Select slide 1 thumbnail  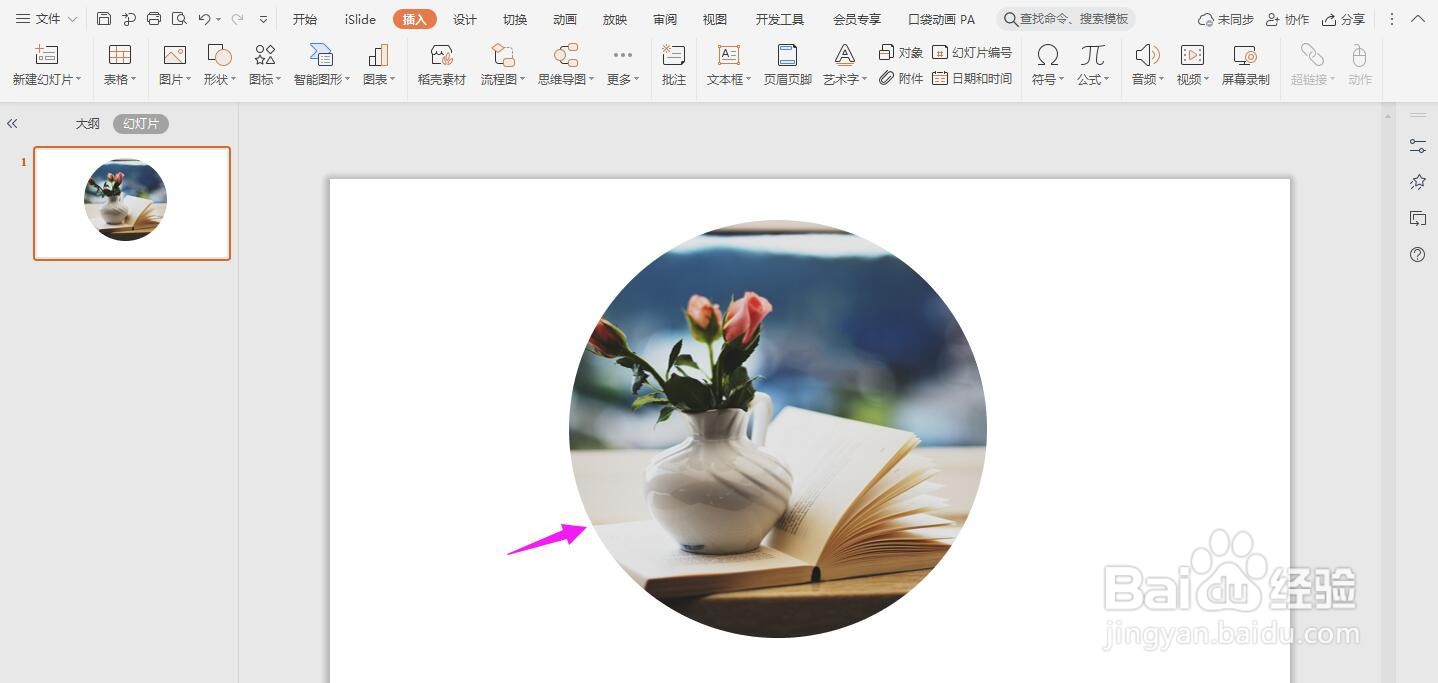[x=132, y=203]
